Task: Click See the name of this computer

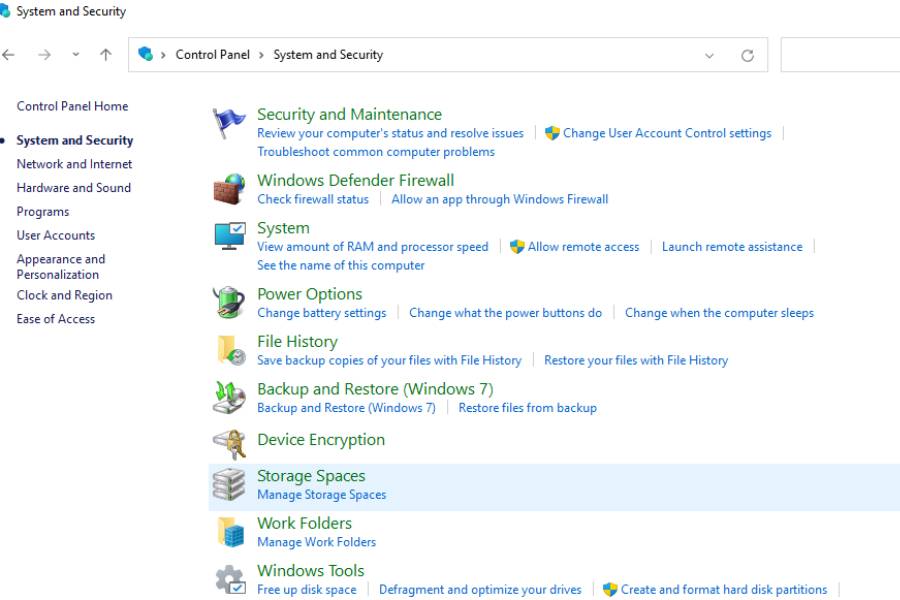Action: coord(341,265)
